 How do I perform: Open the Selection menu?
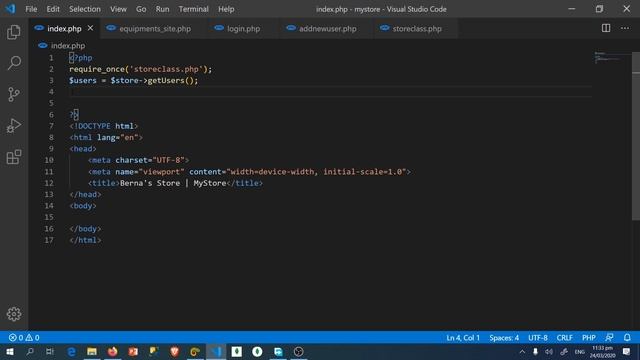coord(84,9)
